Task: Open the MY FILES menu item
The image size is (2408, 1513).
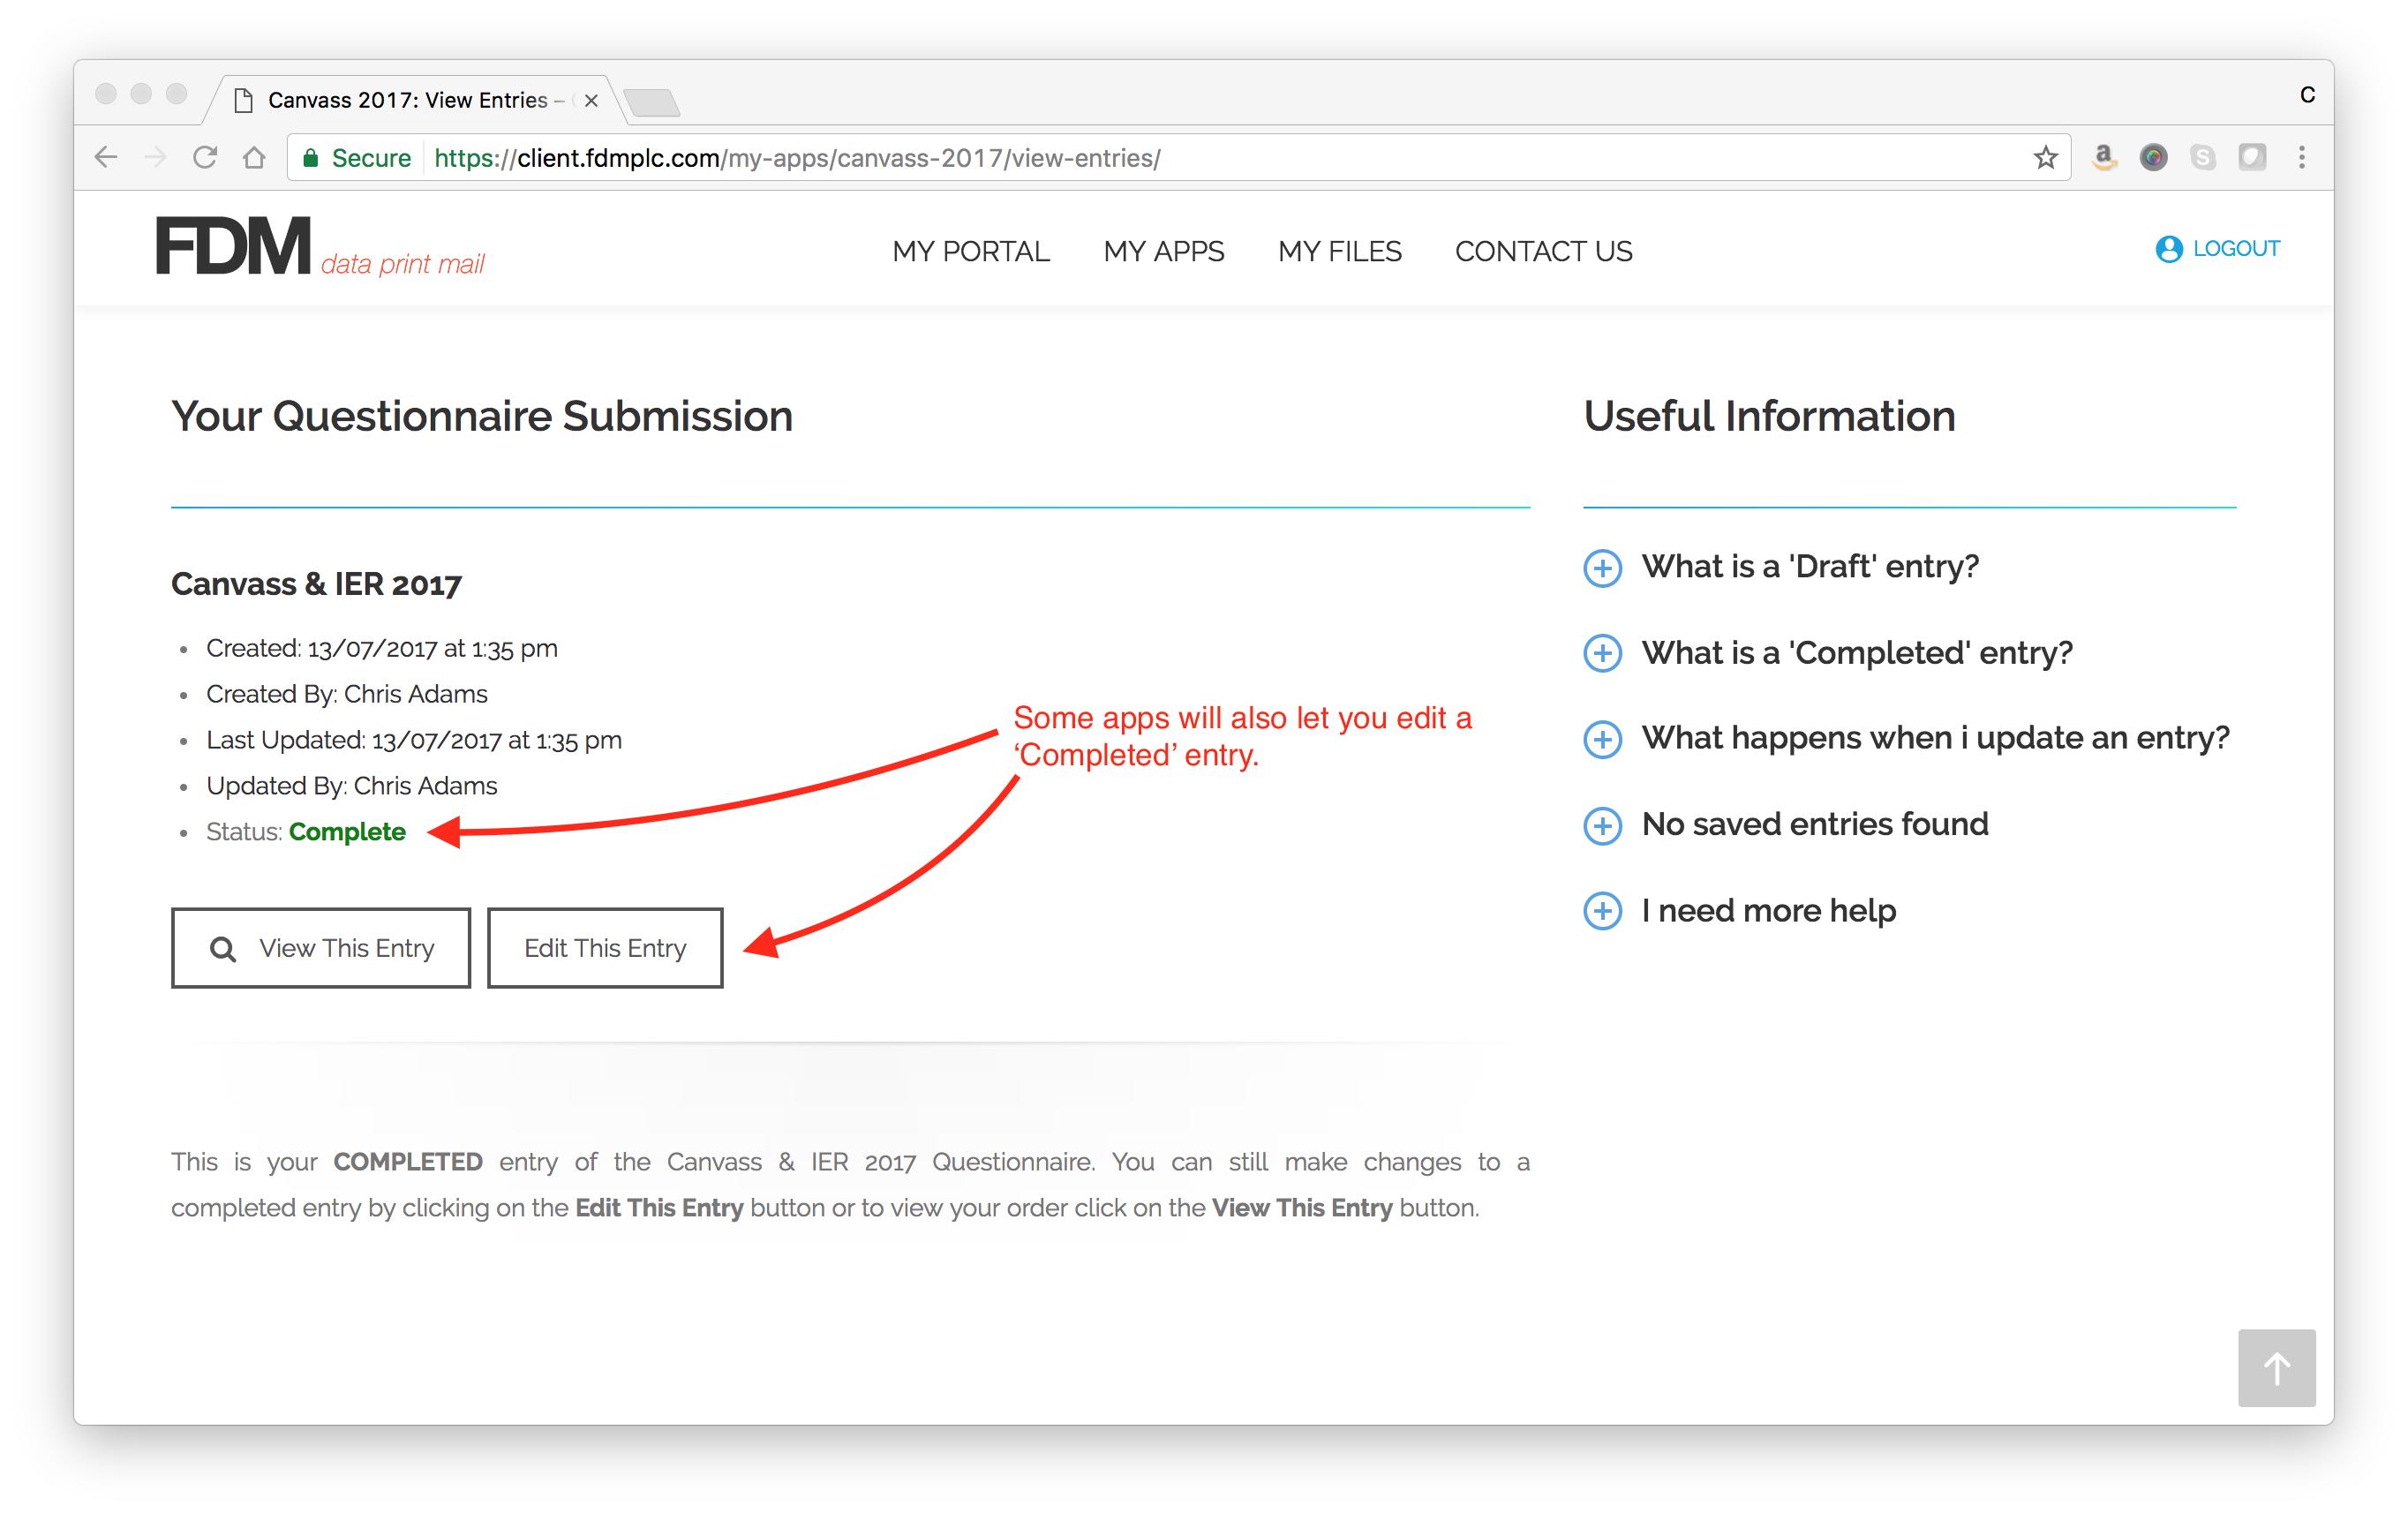Action: (1339, 251)
